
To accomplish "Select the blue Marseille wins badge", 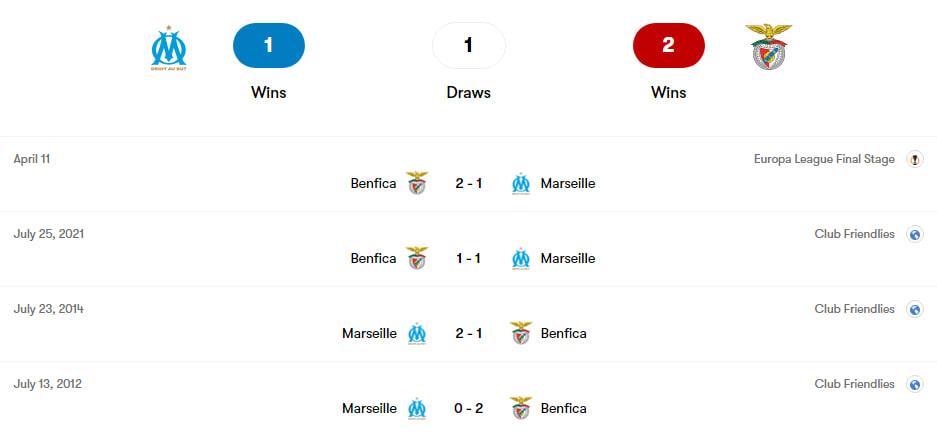I will pyautogui.click(x=268, y=45).
